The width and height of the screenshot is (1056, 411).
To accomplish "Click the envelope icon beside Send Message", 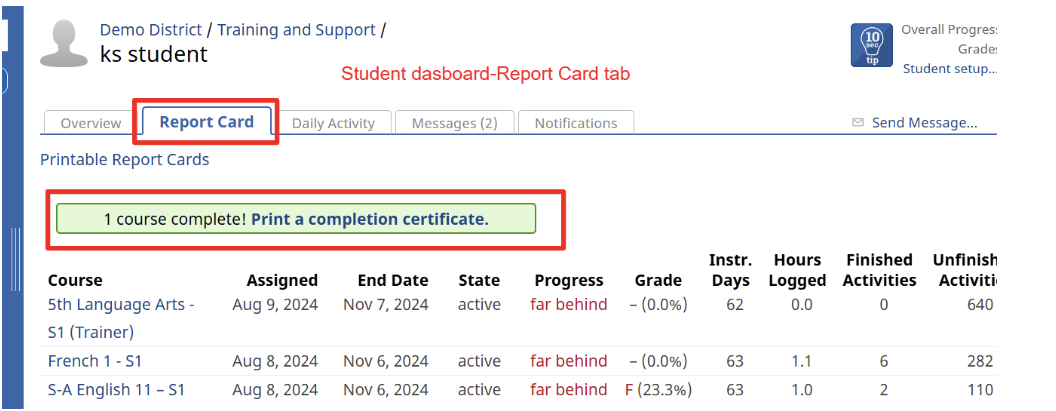I will point(858,123).
